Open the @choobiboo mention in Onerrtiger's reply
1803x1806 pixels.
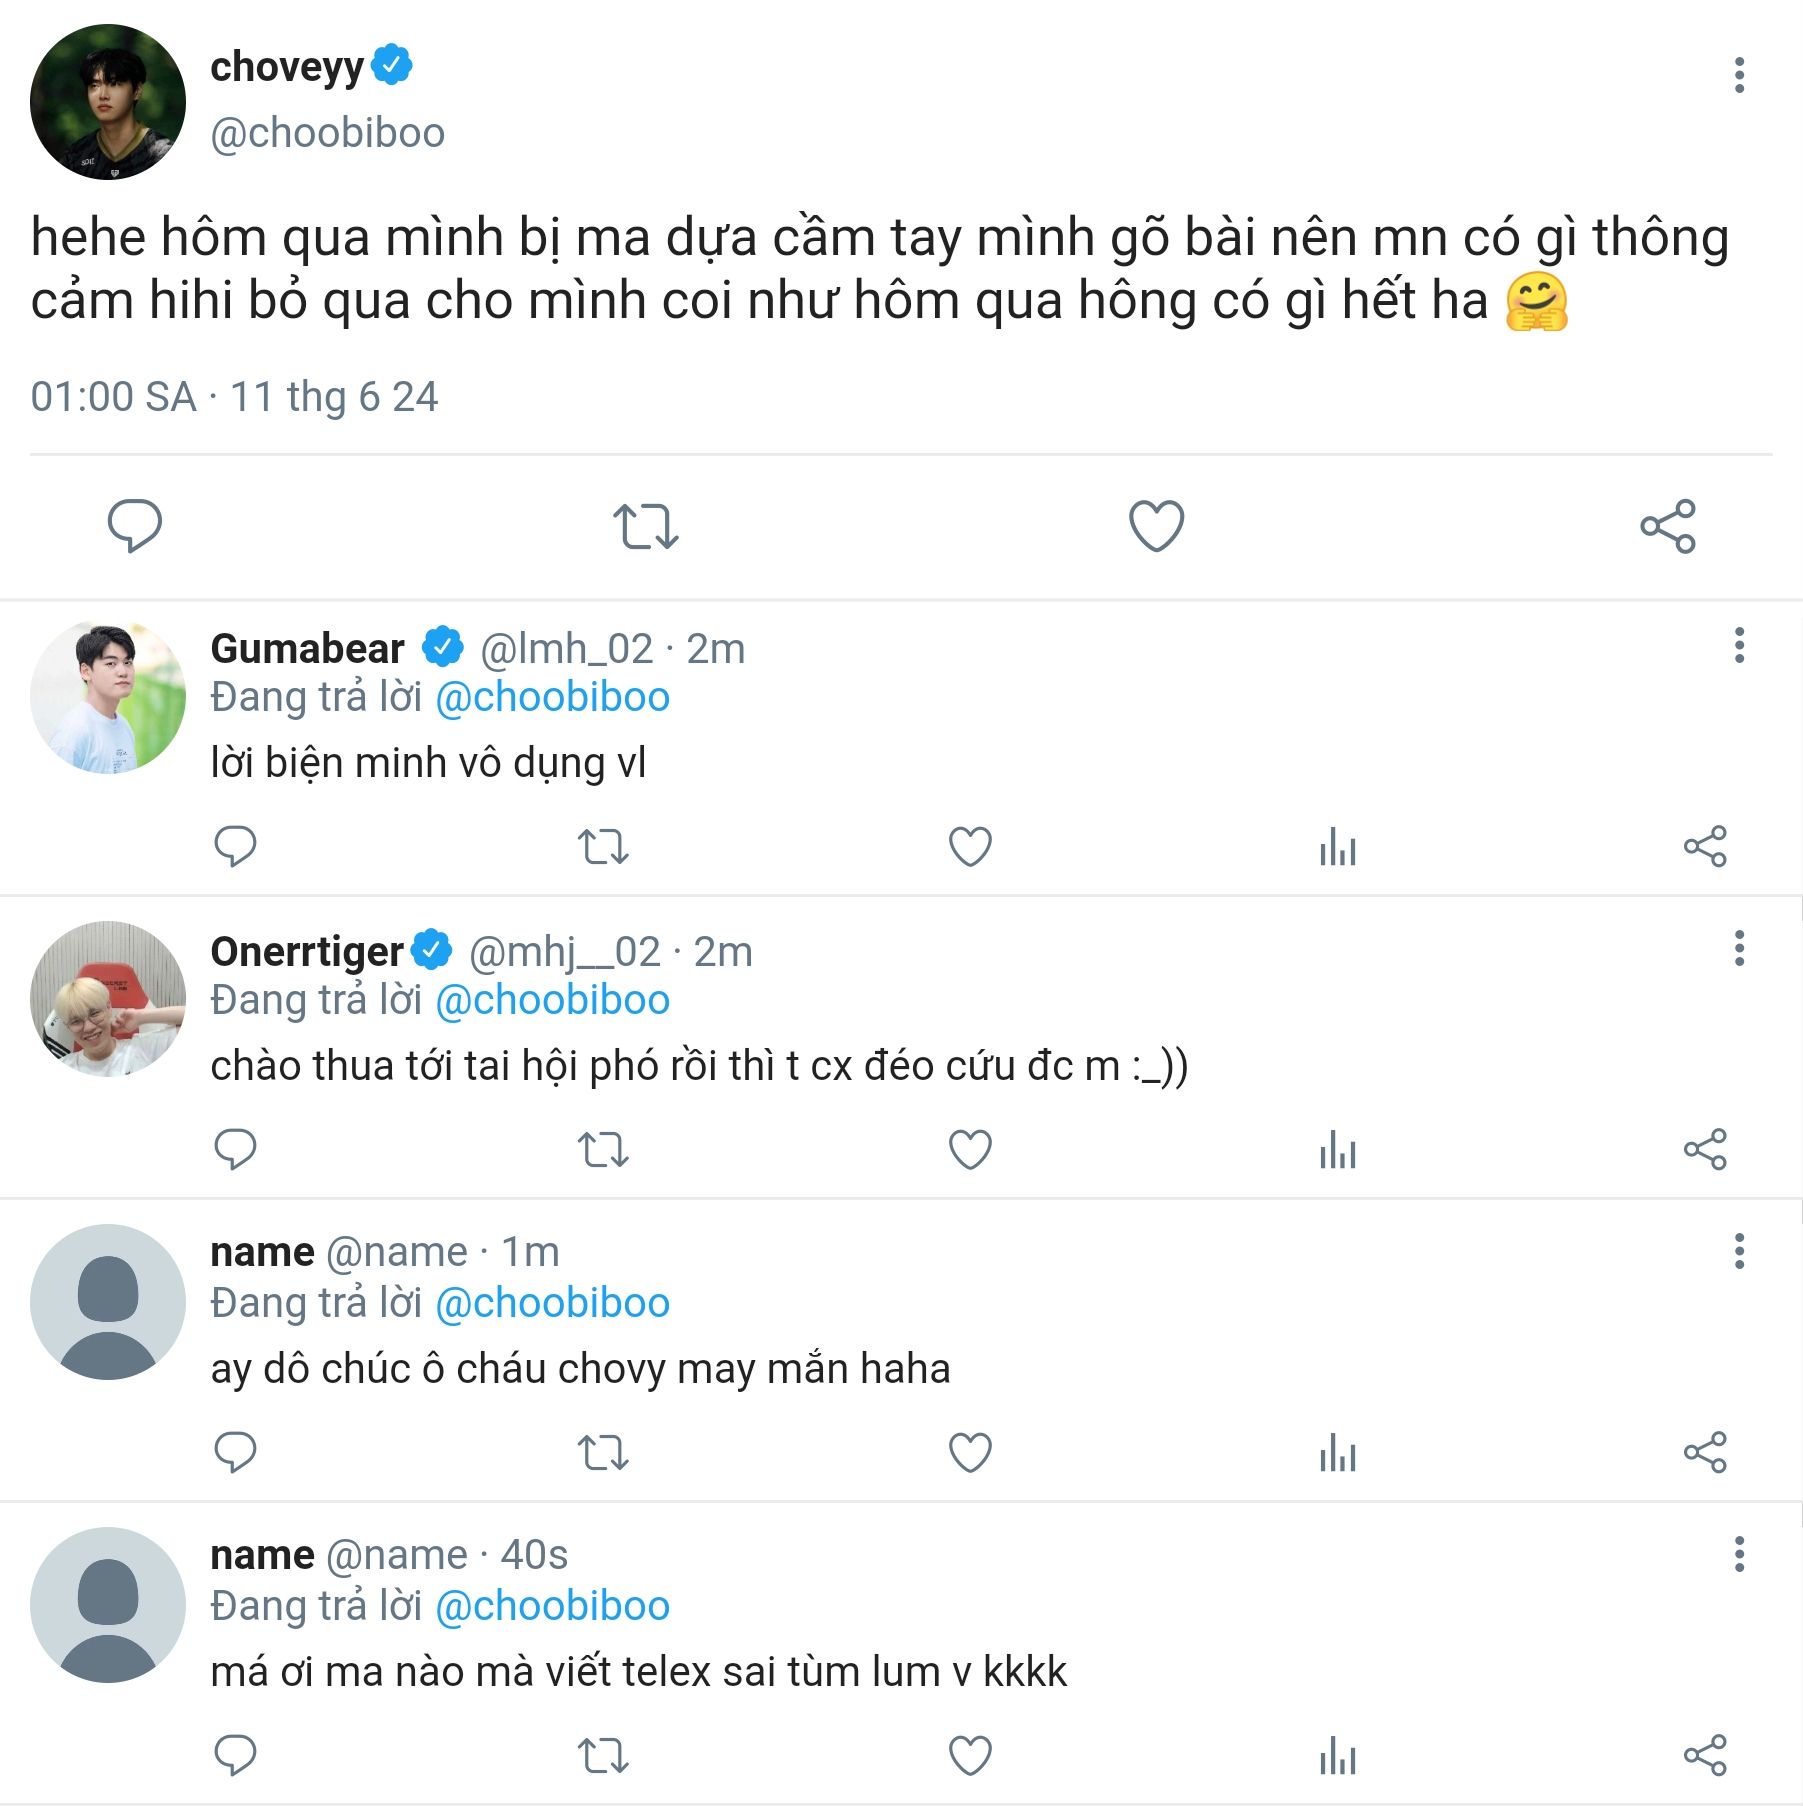552,1000
